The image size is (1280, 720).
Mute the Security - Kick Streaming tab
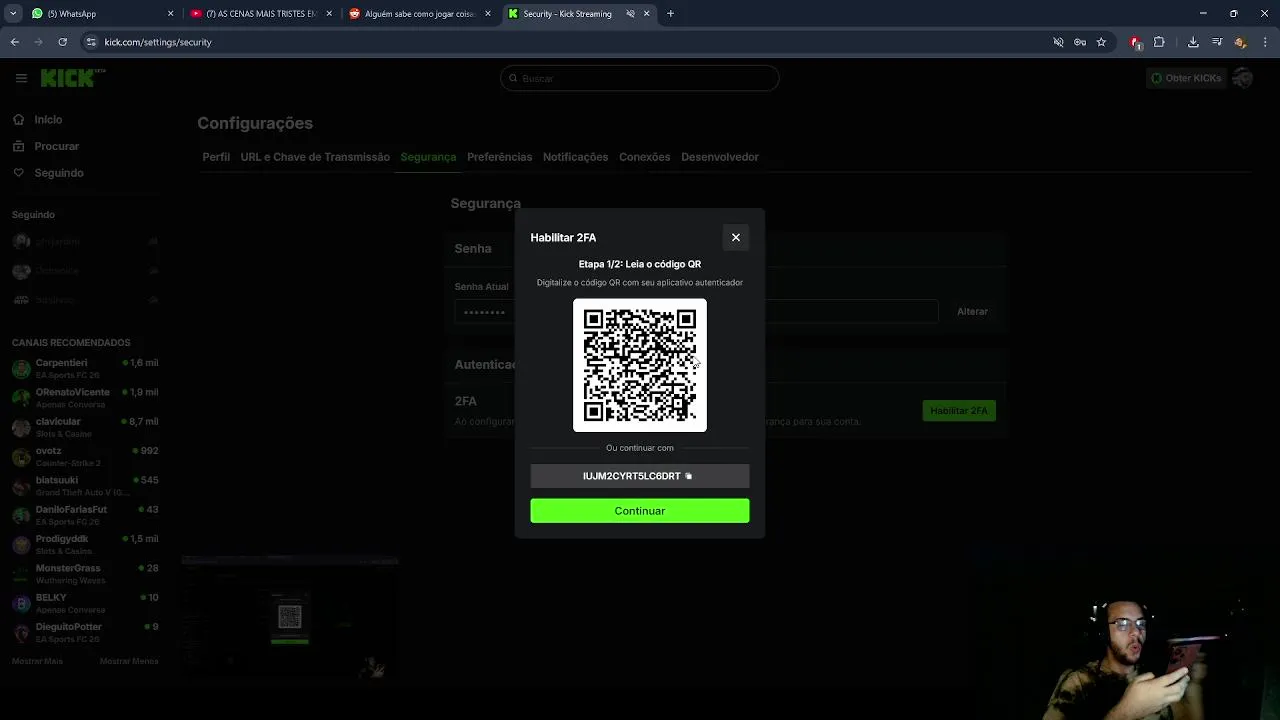tap(630, 14)
